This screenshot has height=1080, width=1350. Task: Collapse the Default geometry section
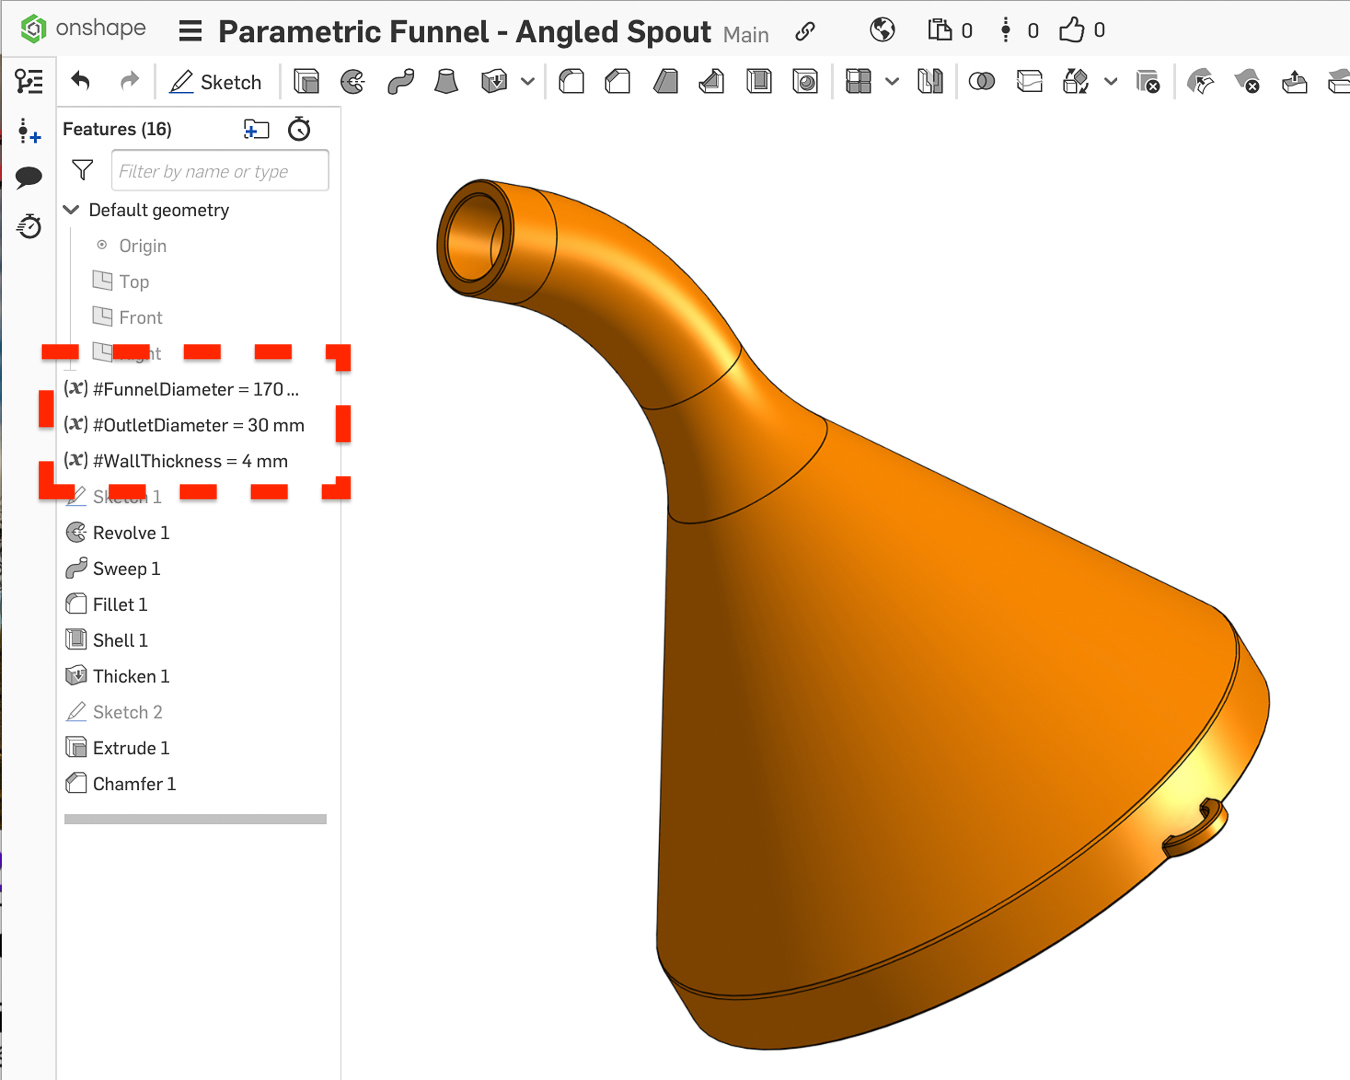click(71, 210)
